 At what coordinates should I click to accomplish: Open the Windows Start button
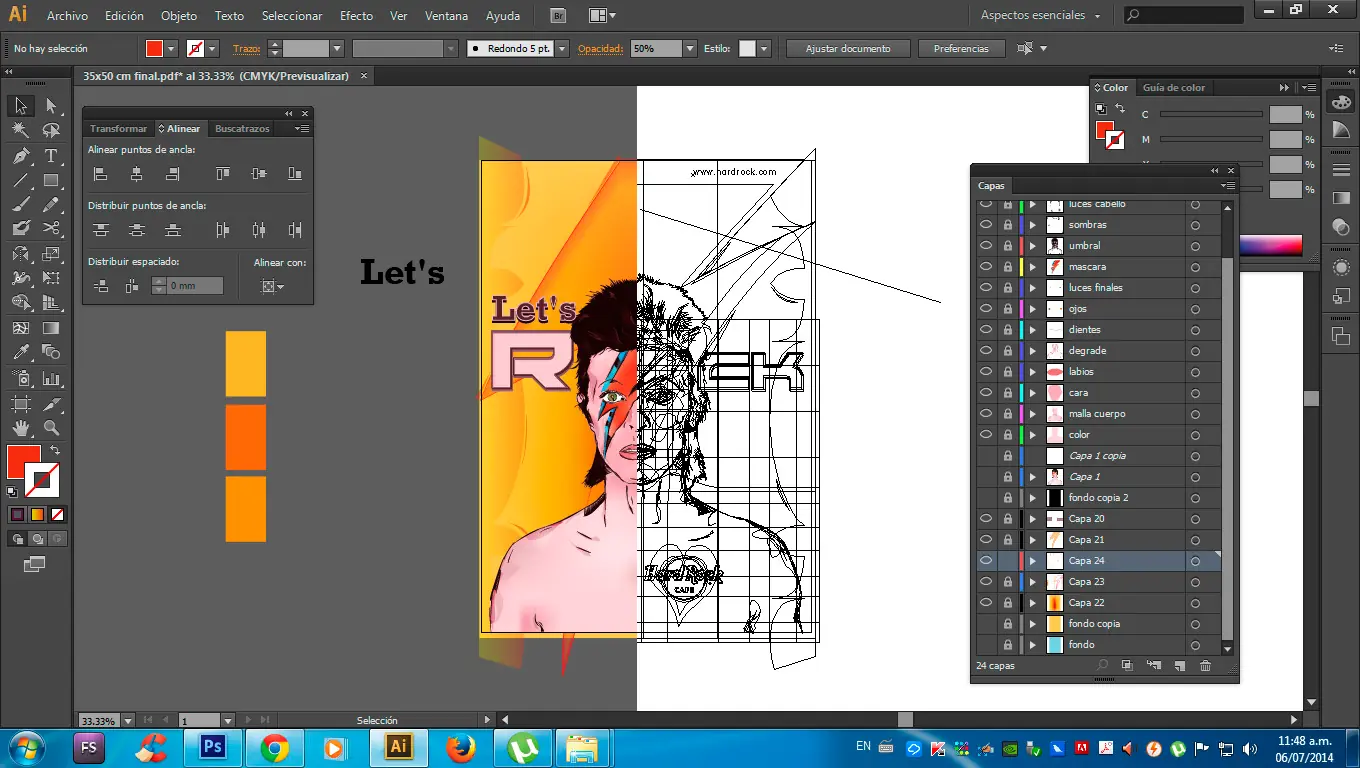coord(27,747)
